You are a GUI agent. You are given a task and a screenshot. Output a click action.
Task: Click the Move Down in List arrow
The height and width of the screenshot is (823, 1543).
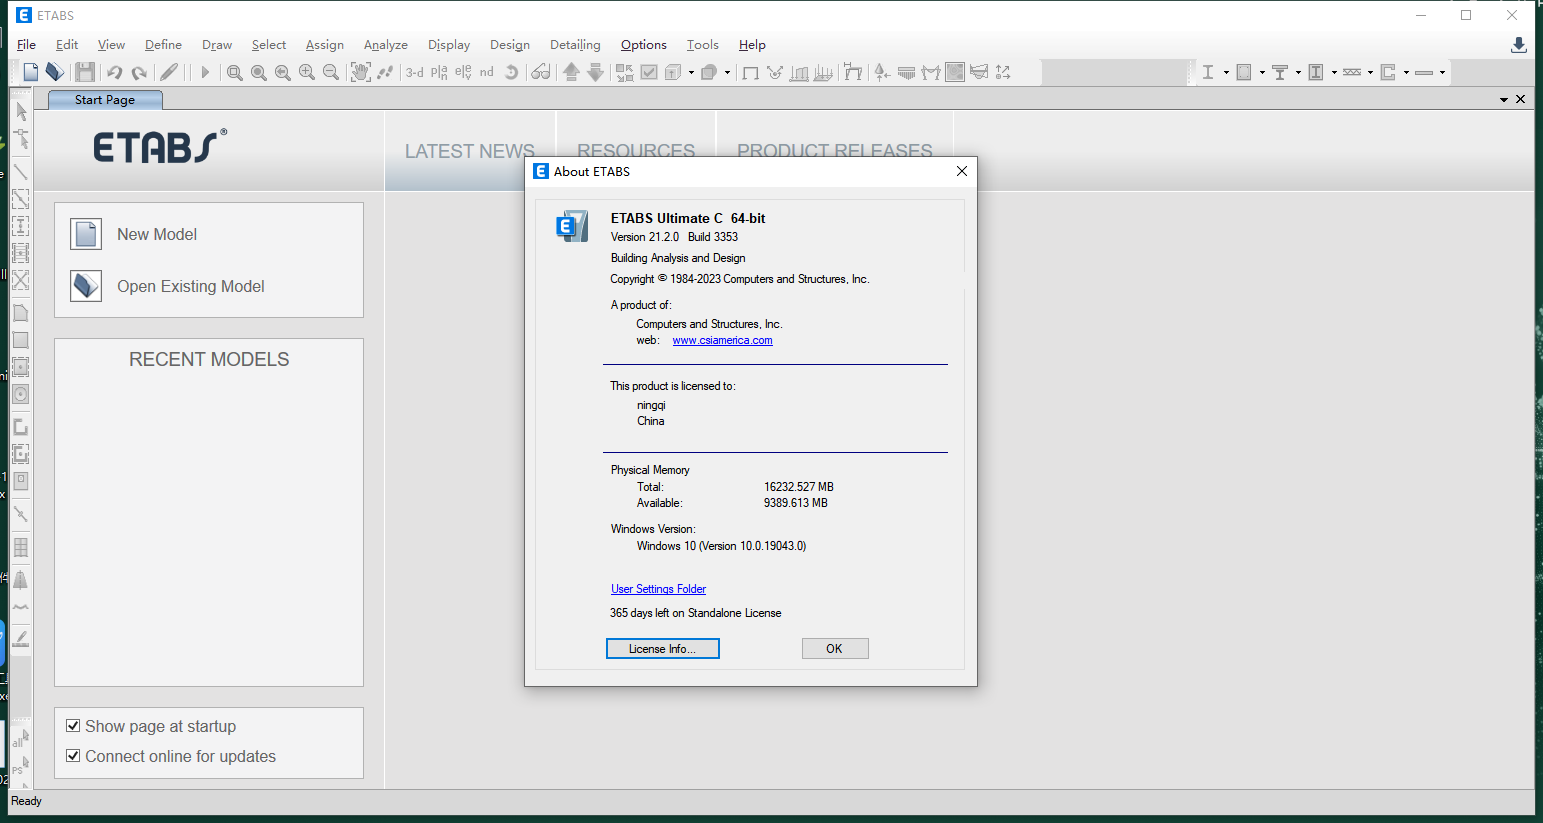pos(595,72)
